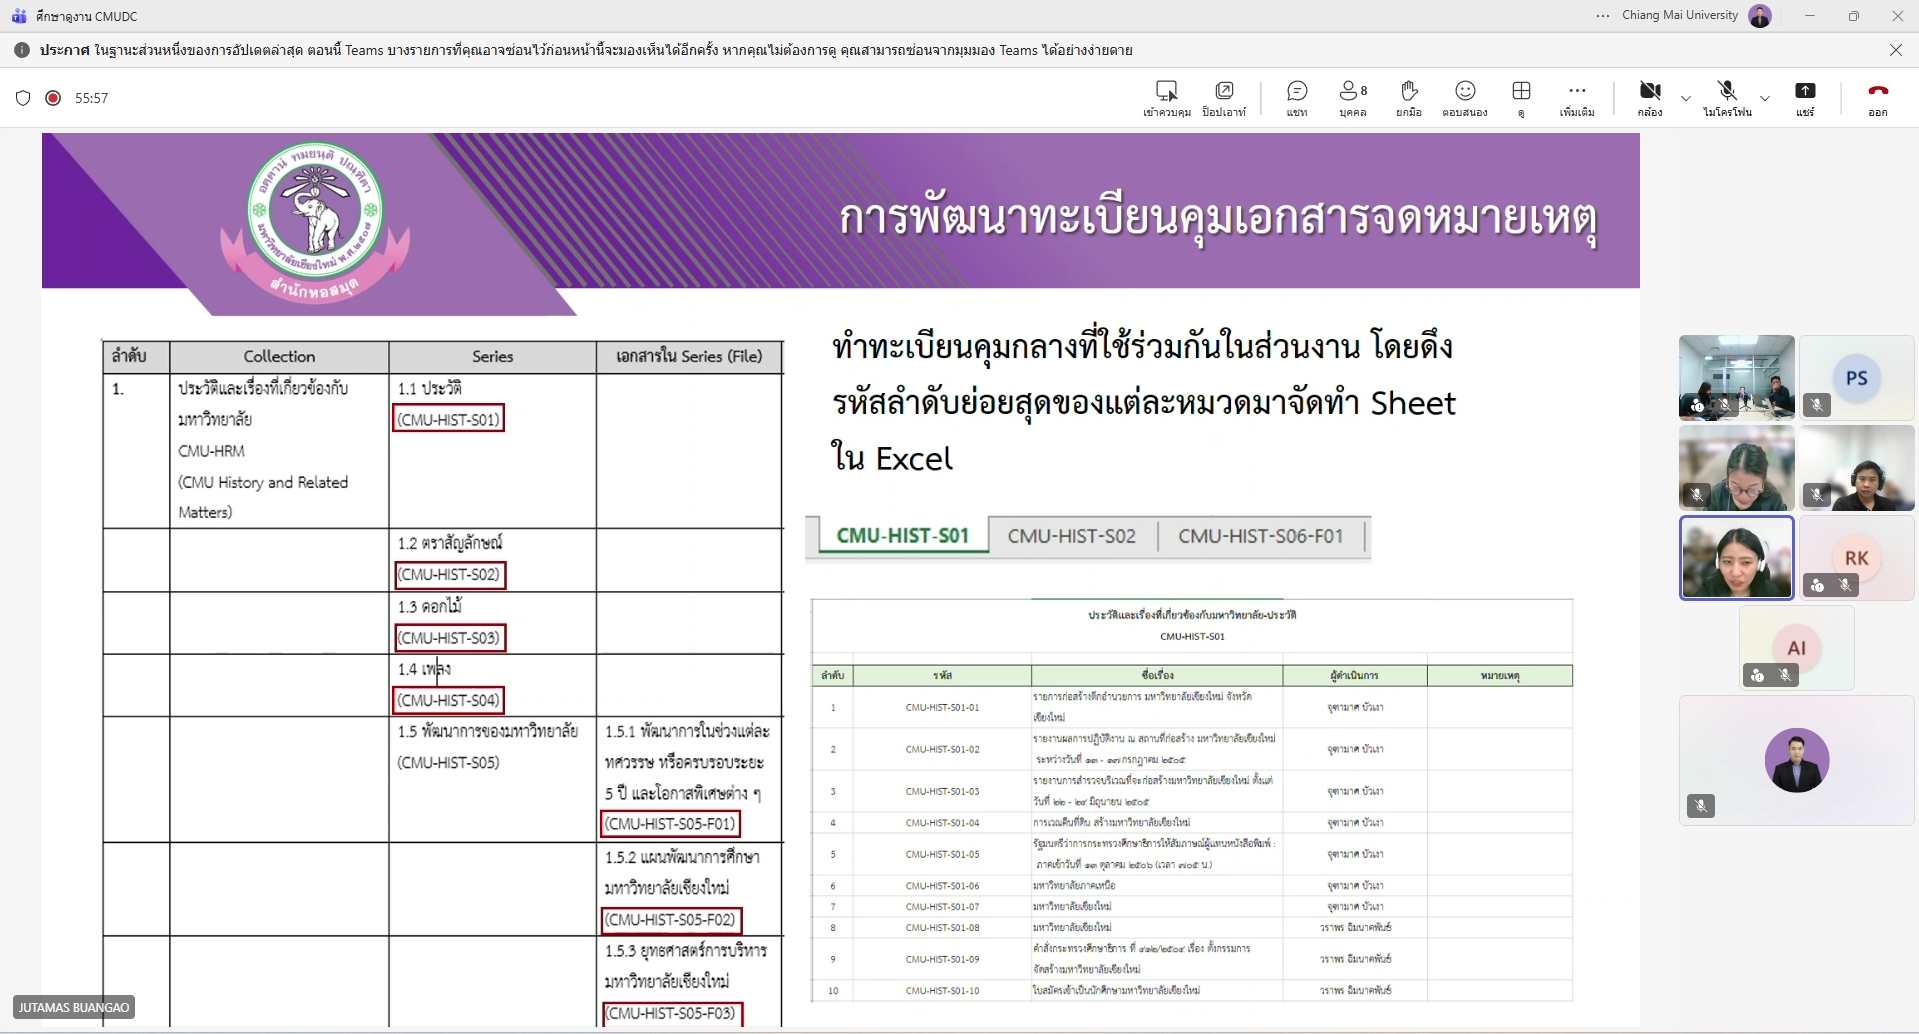Open the three-dot menu in title bar

[1603, 16]
